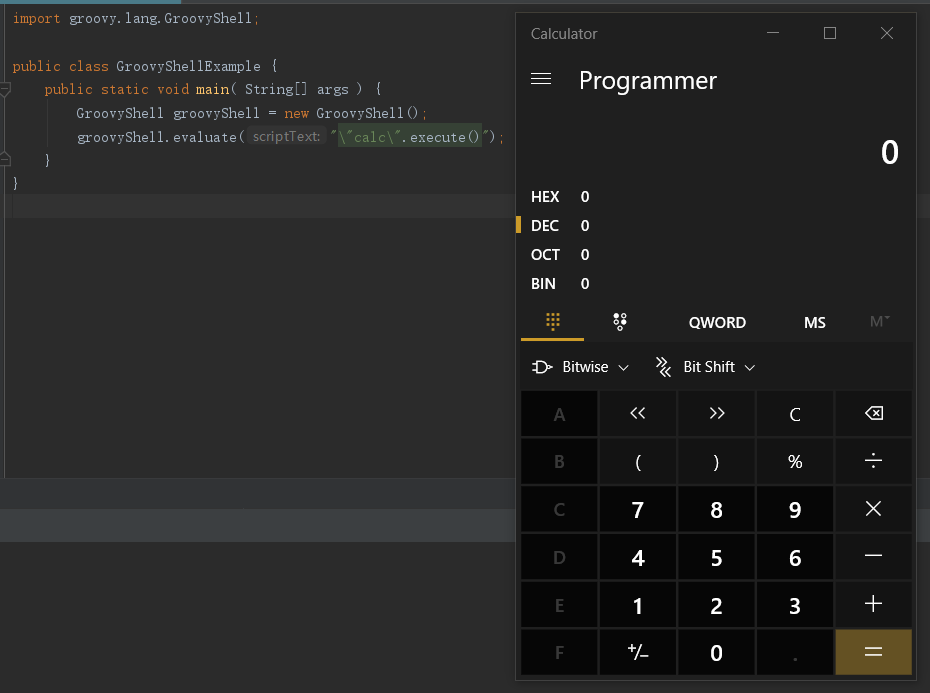Switch to the bit toggling keypad
The image size is (930, 693).
pos(620,321)
